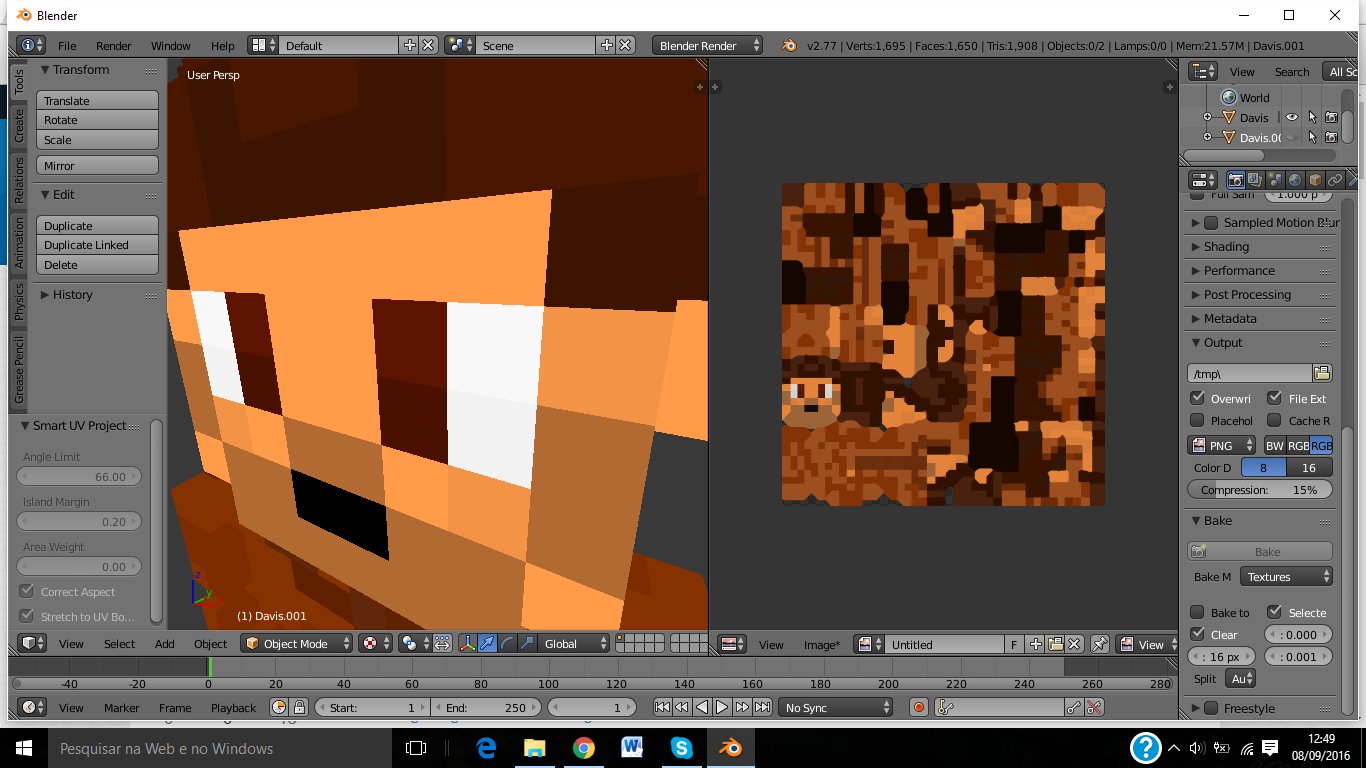Open the Render properties camera tab

pos(1236,180)
